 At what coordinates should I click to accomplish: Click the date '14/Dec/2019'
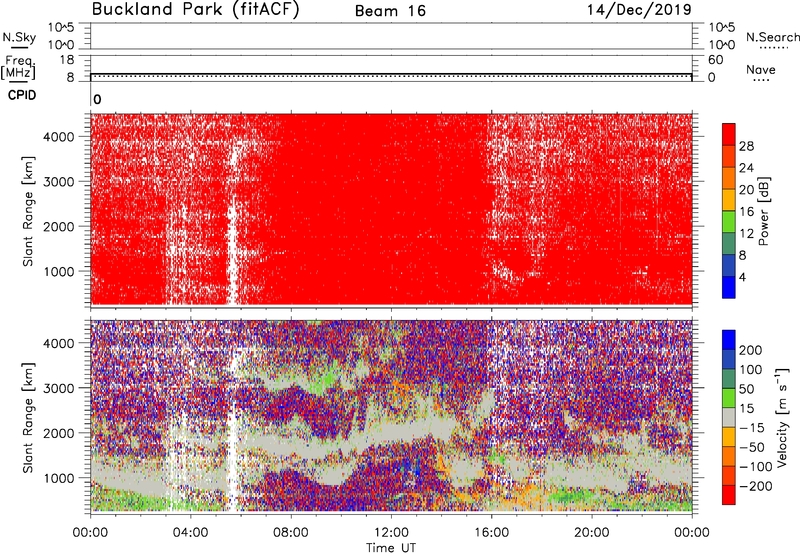pos(639,9)
